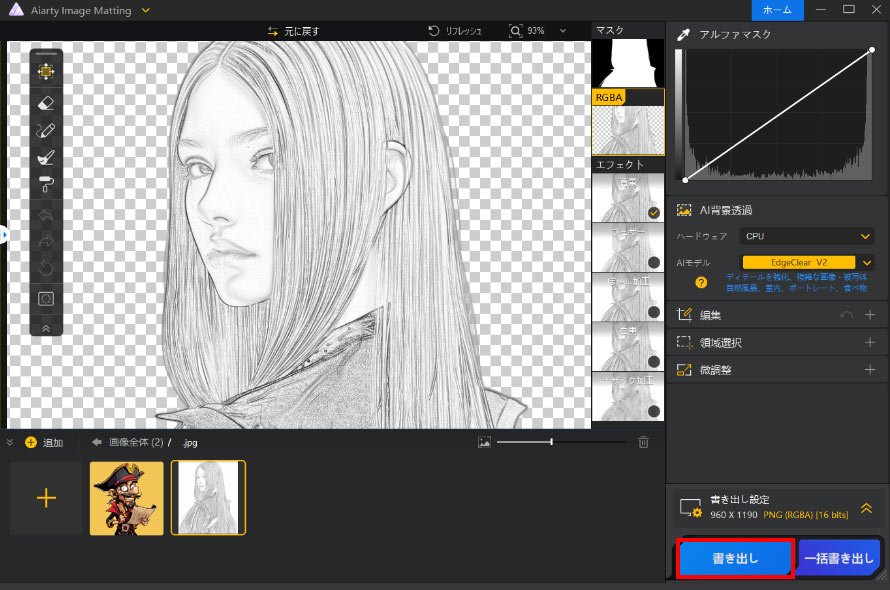Open the ハードウェア CPU dropdown
Viewport: 890px width, 590px height.
806,237
